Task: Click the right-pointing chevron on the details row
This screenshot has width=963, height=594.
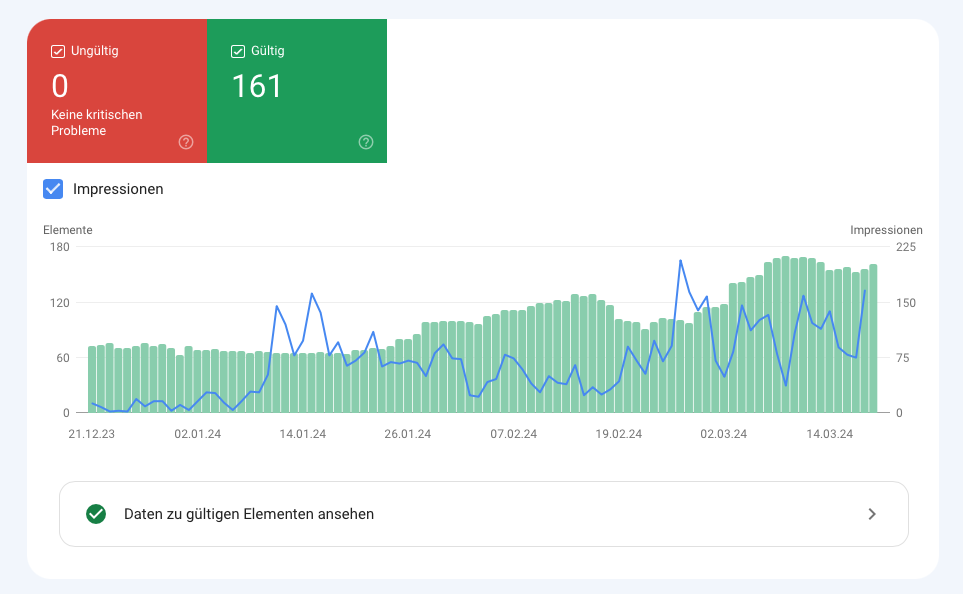Action: pyautogui.click(x=871, y=514)
